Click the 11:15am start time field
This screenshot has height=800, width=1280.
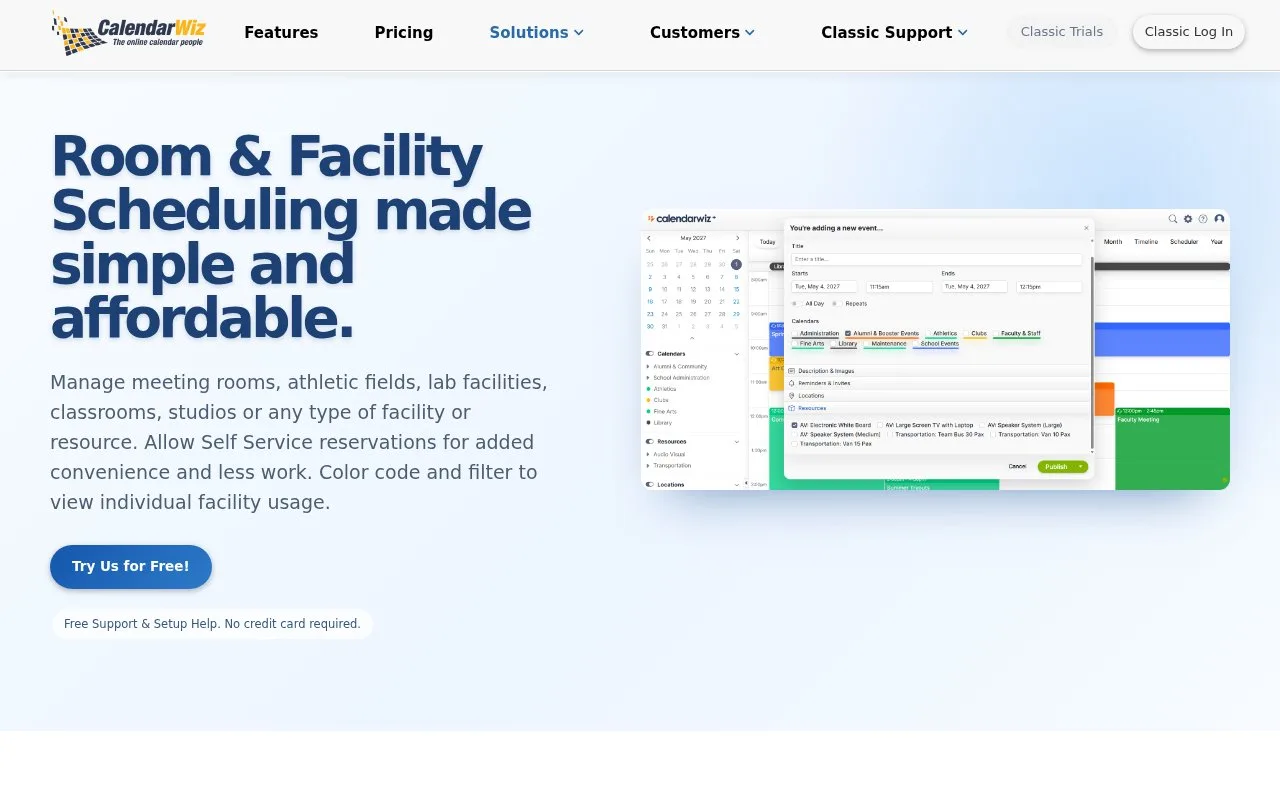pos(899,287)
